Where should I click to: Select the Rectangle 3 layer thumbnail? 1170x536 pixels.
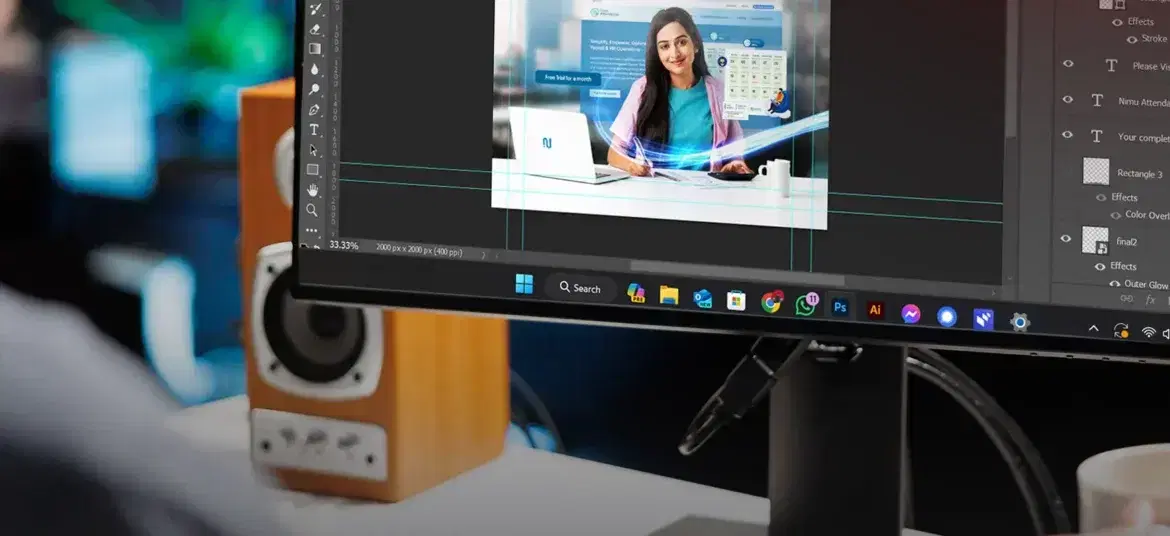coord(1097,172)
